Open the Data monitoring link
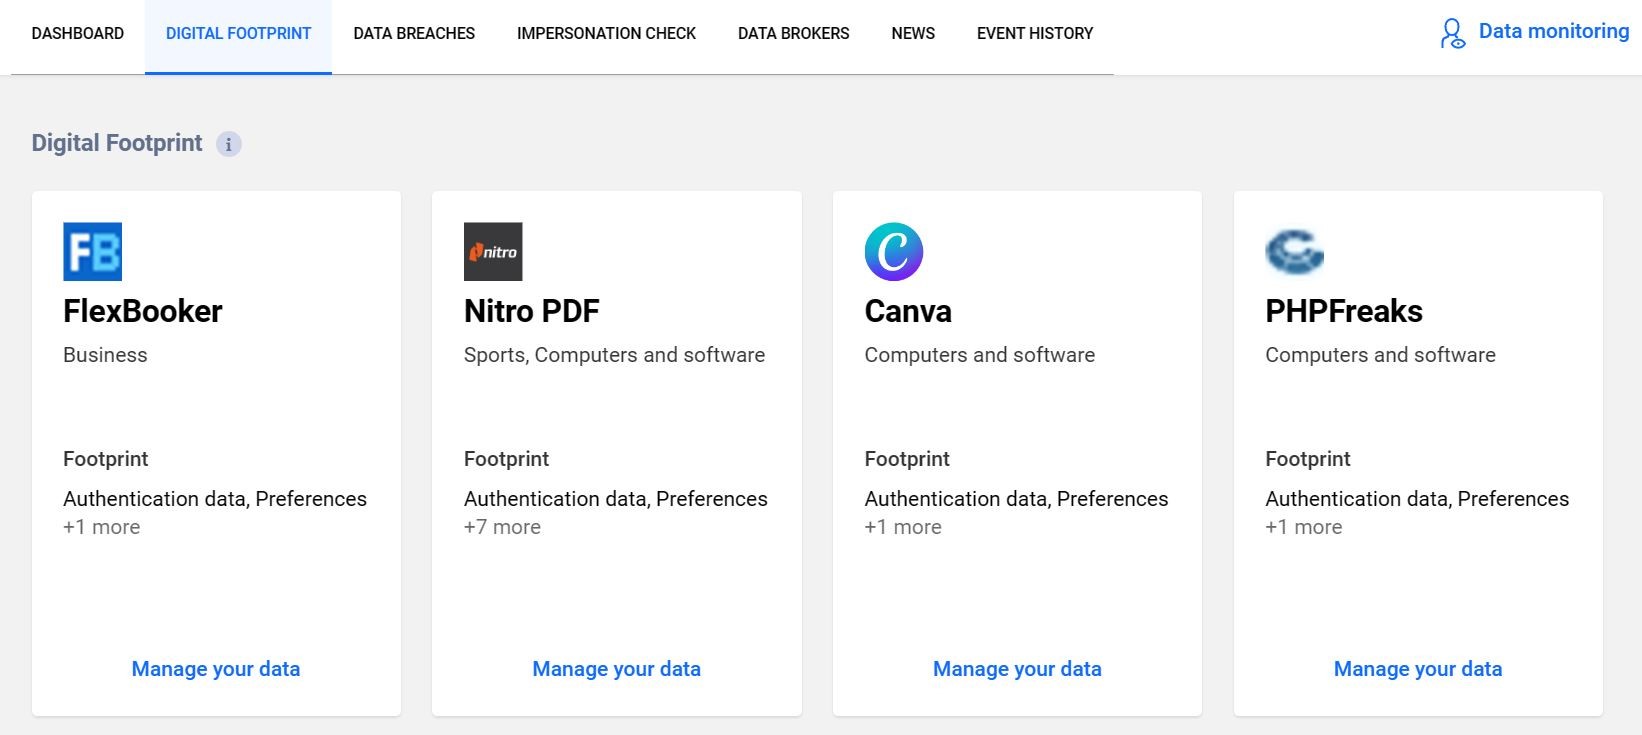 pyautogui.click(x=1554, y=31)
